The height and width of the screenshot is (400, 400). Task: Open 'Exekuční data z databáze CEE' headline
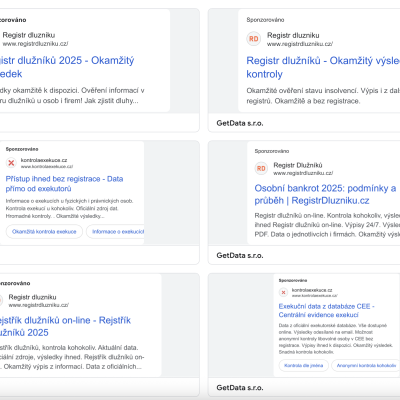(x=327, y=310)
